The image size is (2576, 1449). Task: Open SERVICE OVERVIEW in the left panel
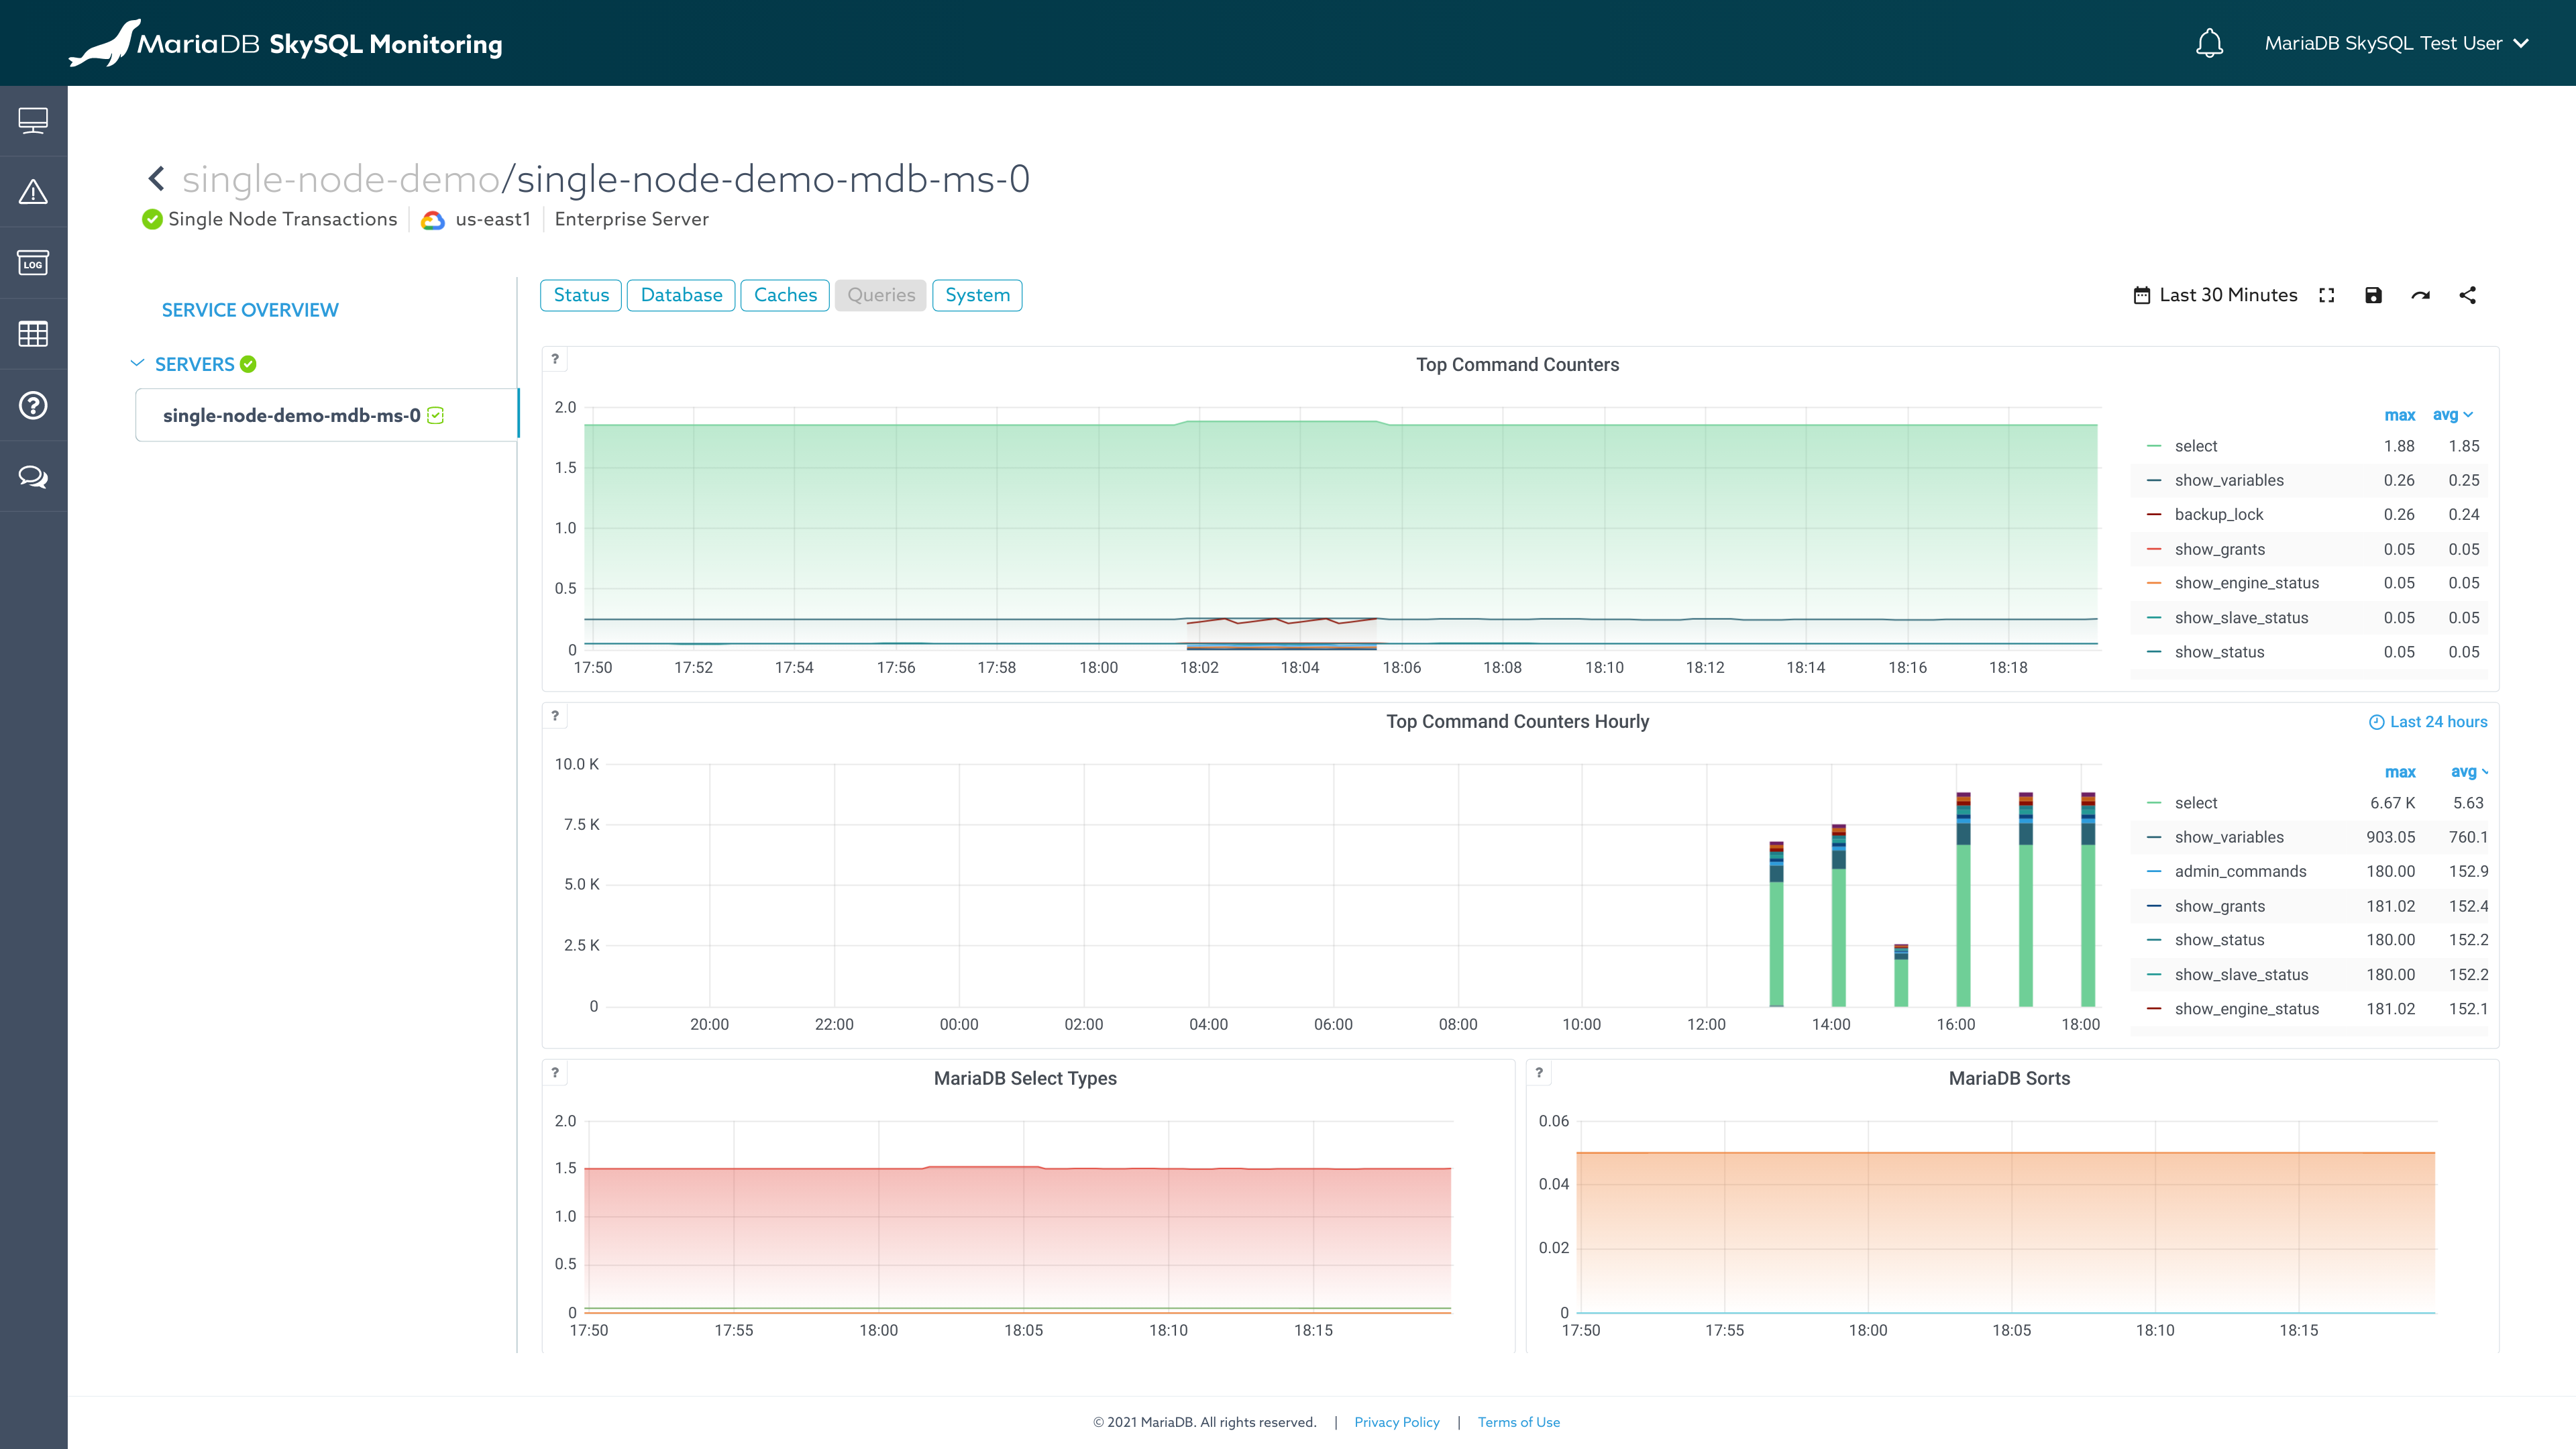(250, 310)
